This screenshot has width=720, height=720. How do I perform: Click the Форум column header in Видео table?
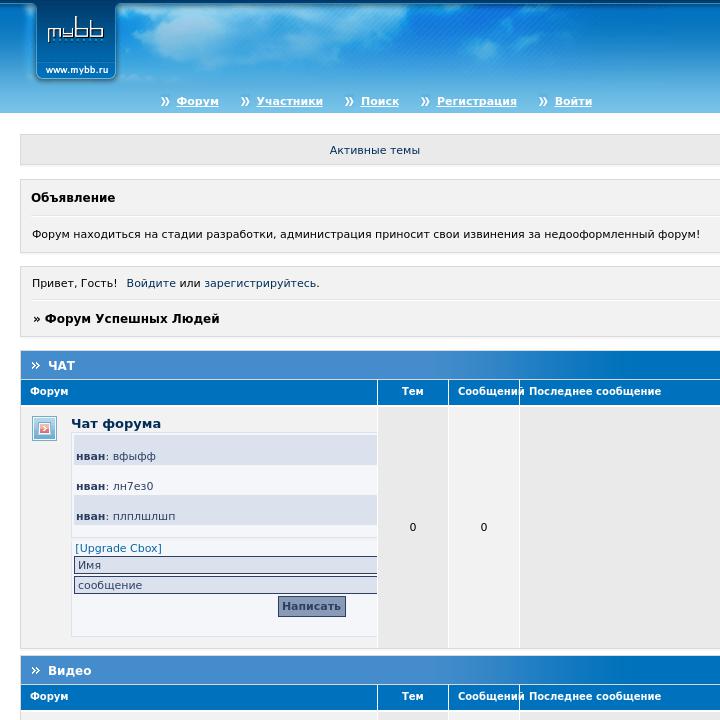49,696
